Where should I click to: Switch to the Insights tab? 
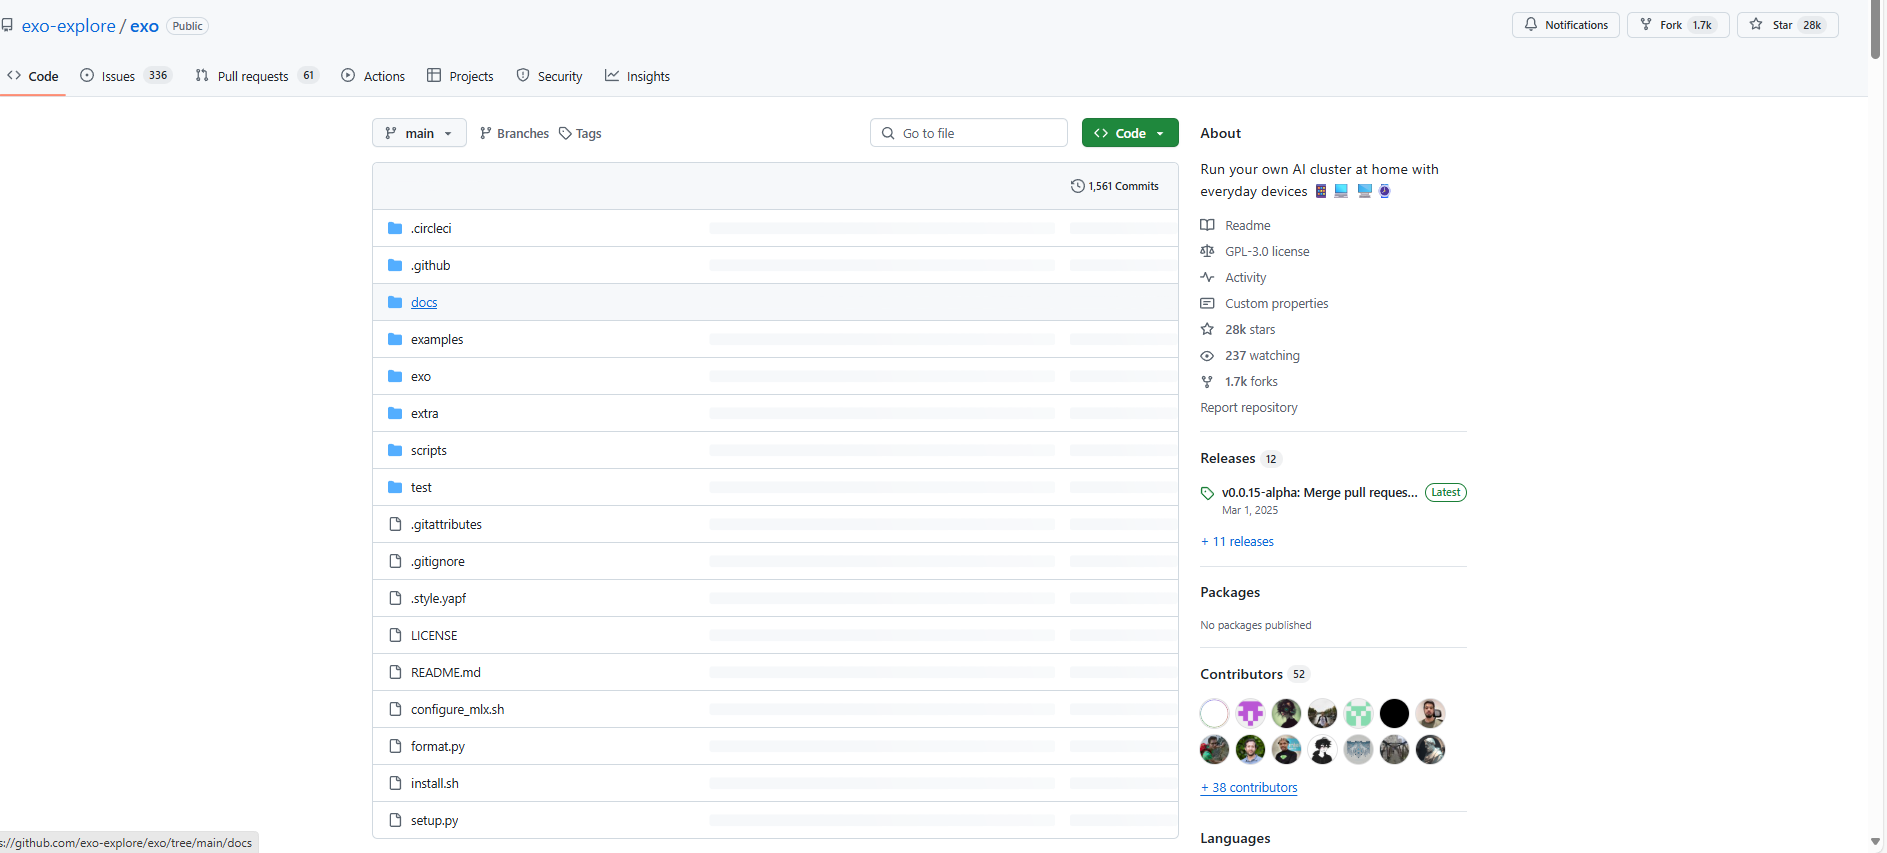[x=637, y=76]
